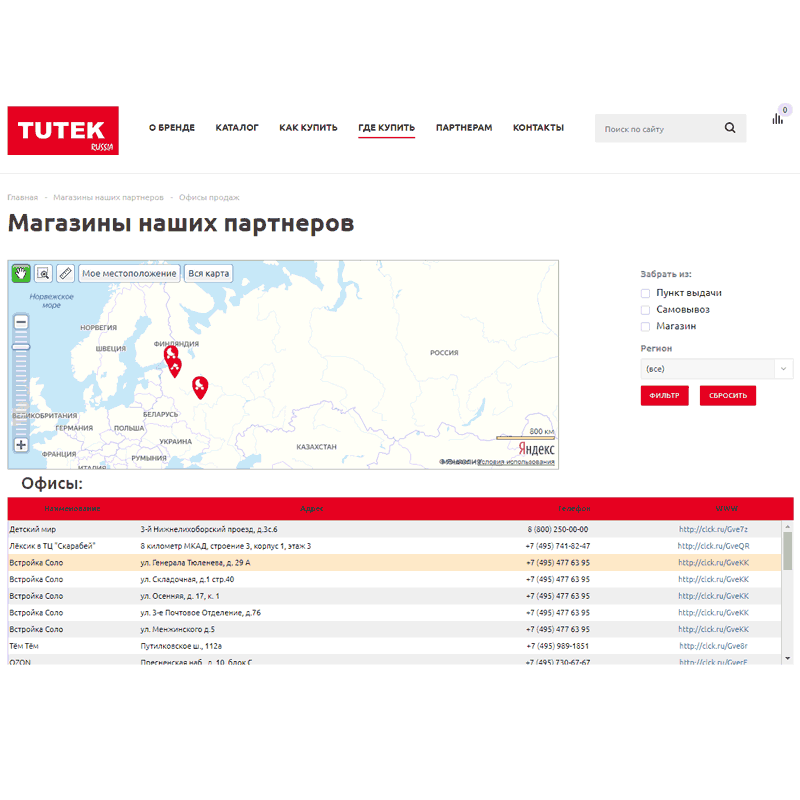Click the Вся карта map button
The width and height of the screenshot is (800, 800).
(x=208, y=273)
